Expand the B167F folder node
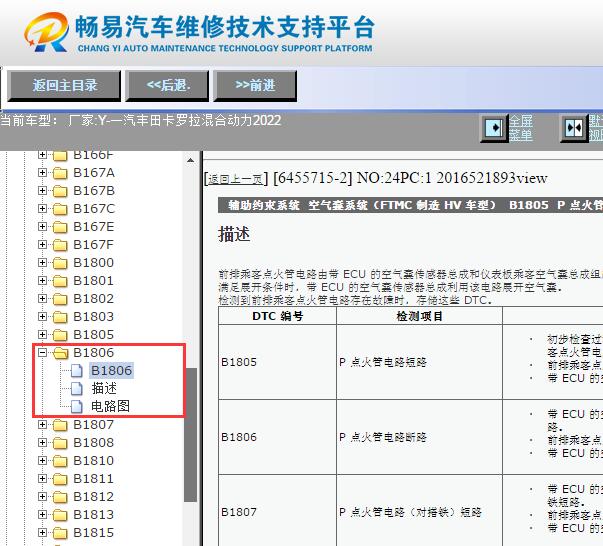 (x=43, y=245)
